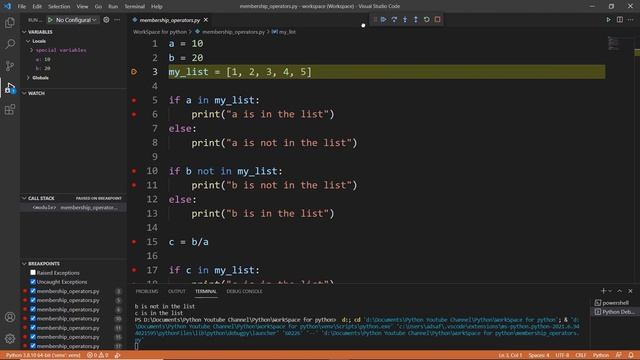640x360 pixels.
Task: Select the powershell terminal in the list
Action: [615, 302]
